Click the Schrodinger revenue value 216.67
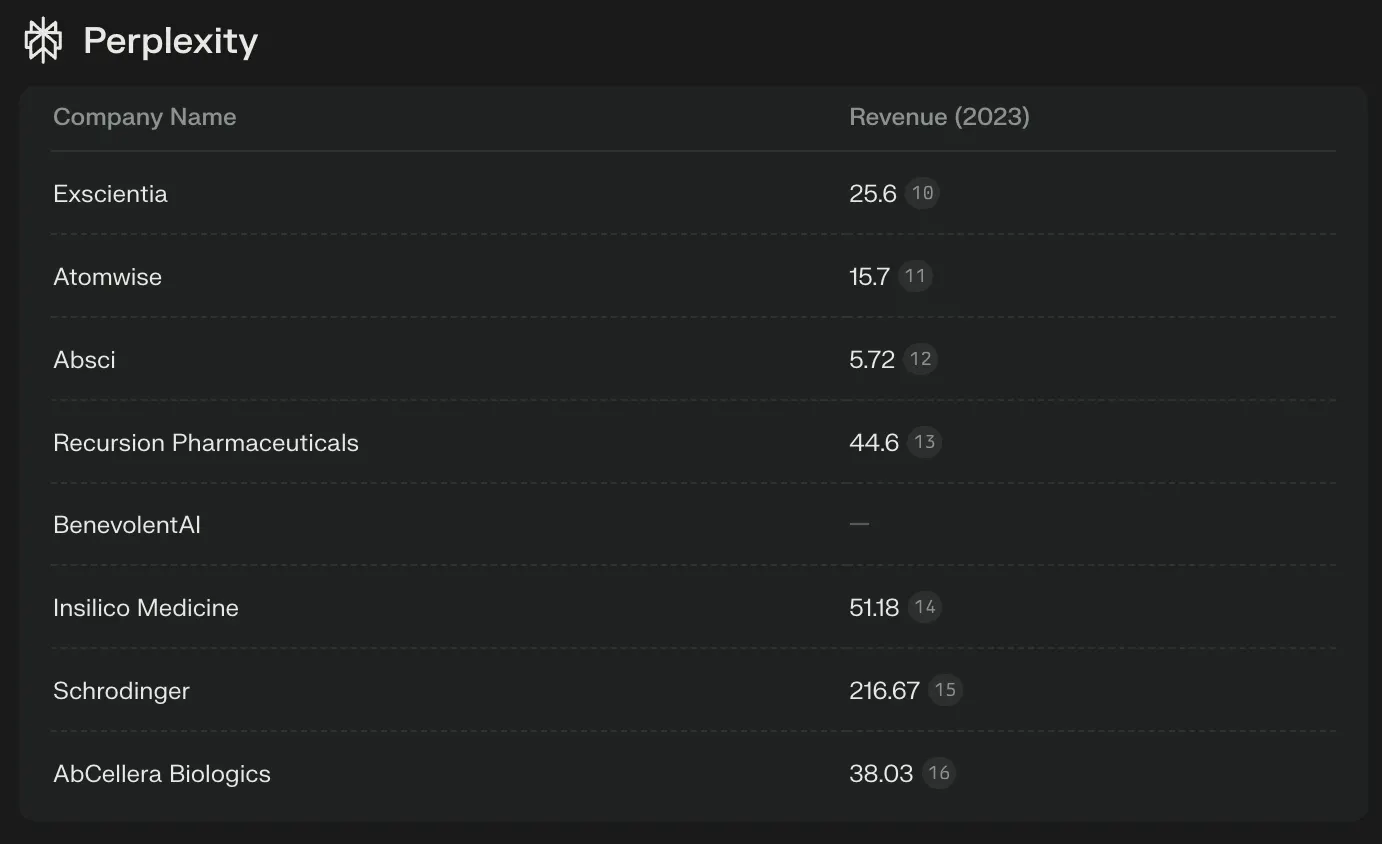 [884, 690]
